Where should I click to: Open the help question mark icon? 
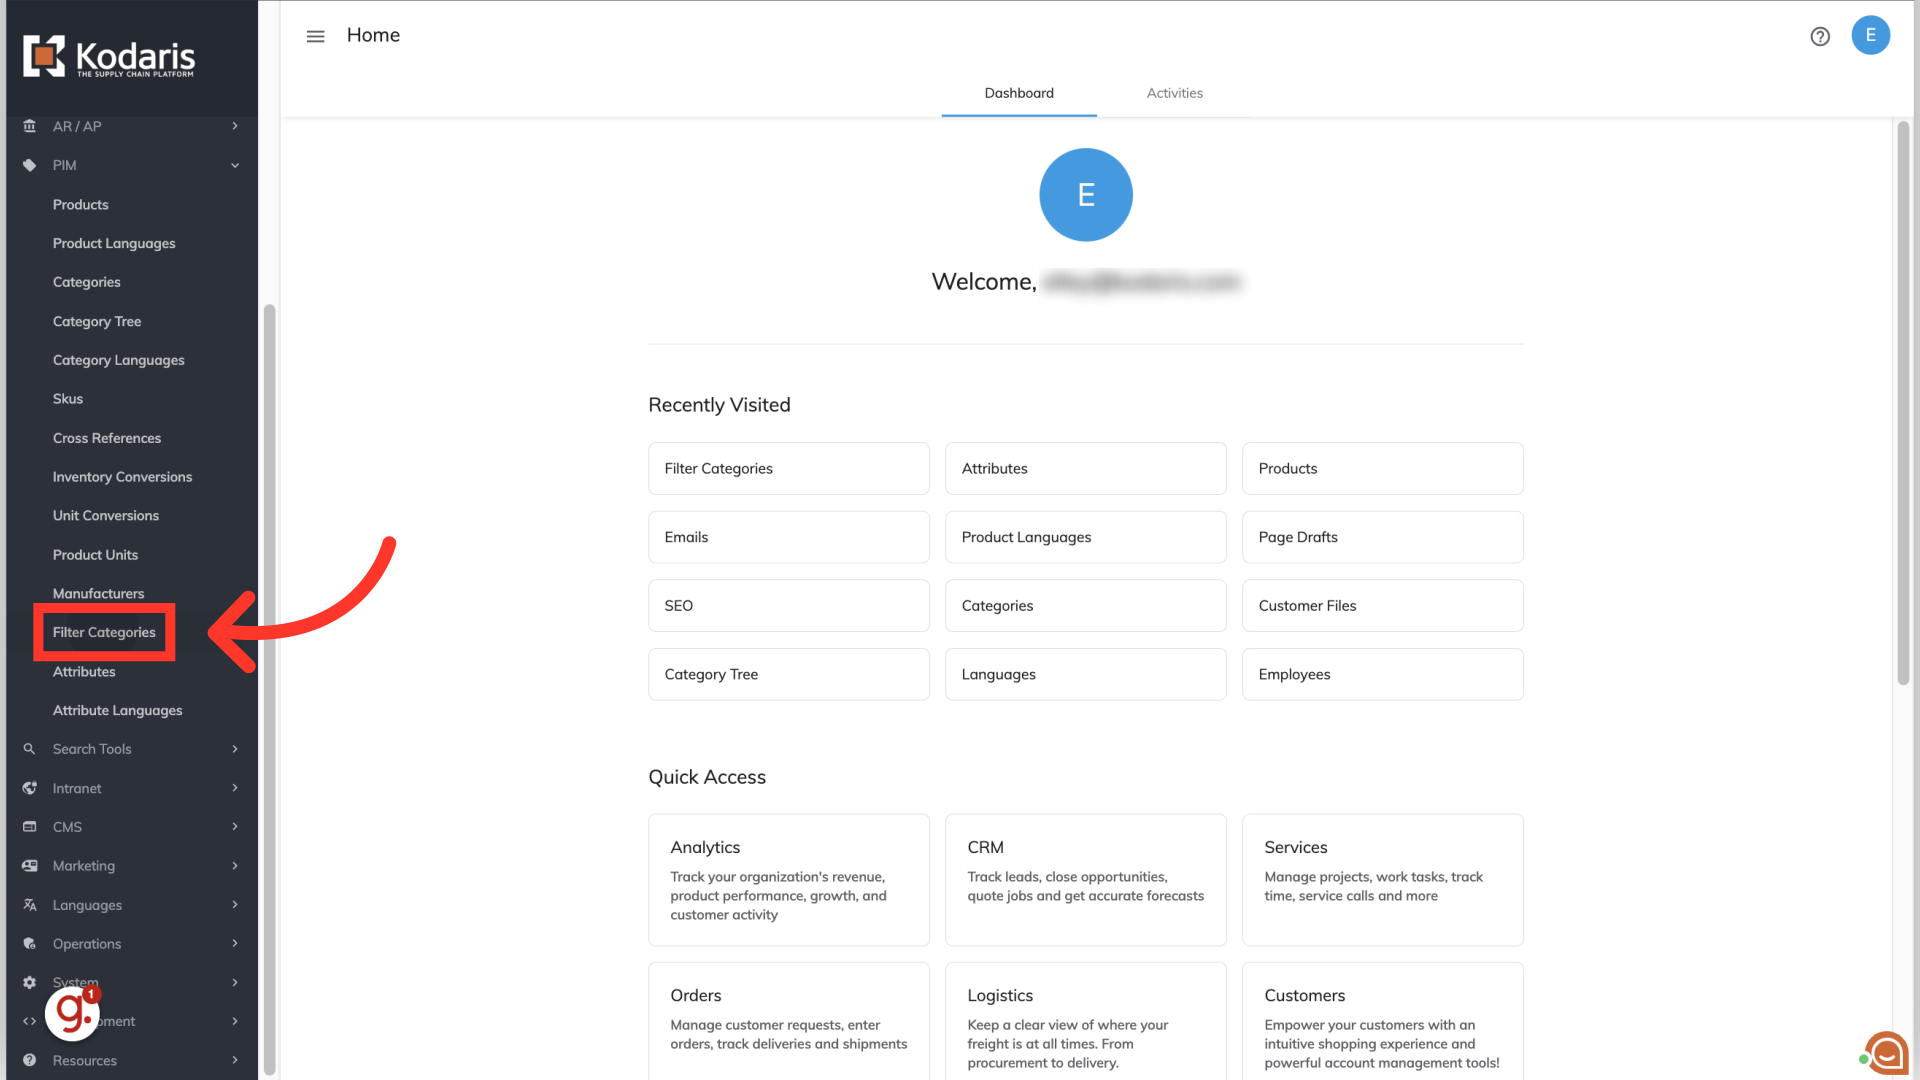point(1820,36)
